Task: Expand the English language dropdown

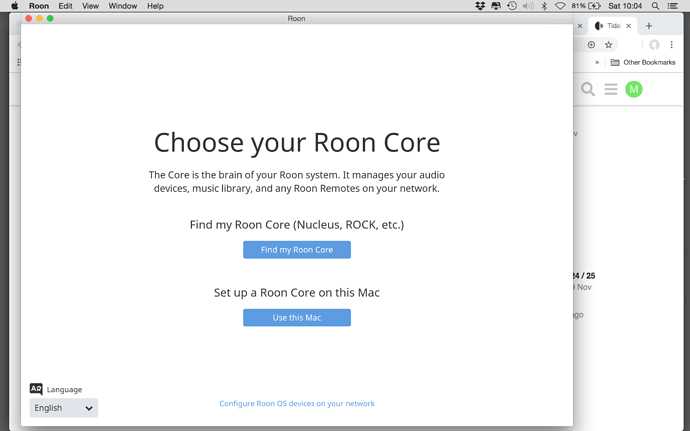Action: [64, 408]
